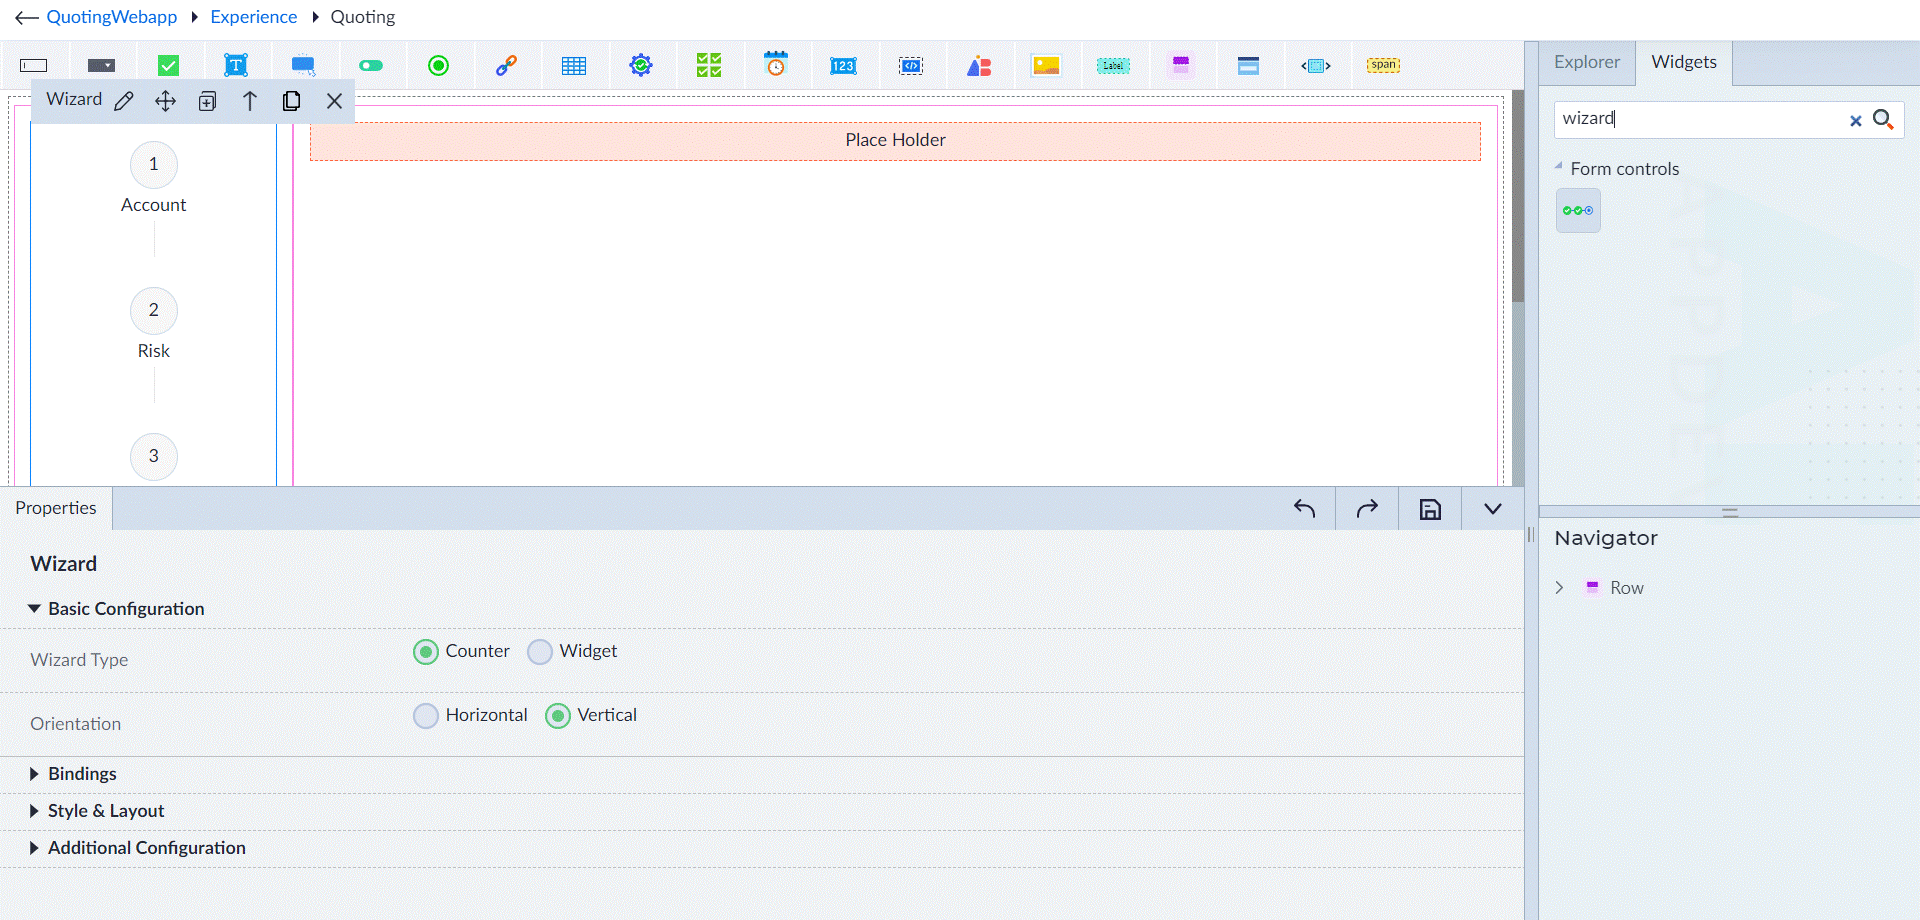Collapse the properties panel with chevron
Image resolution: width=1920 pixels, height=920 pixels.
tap(1493, 509)
